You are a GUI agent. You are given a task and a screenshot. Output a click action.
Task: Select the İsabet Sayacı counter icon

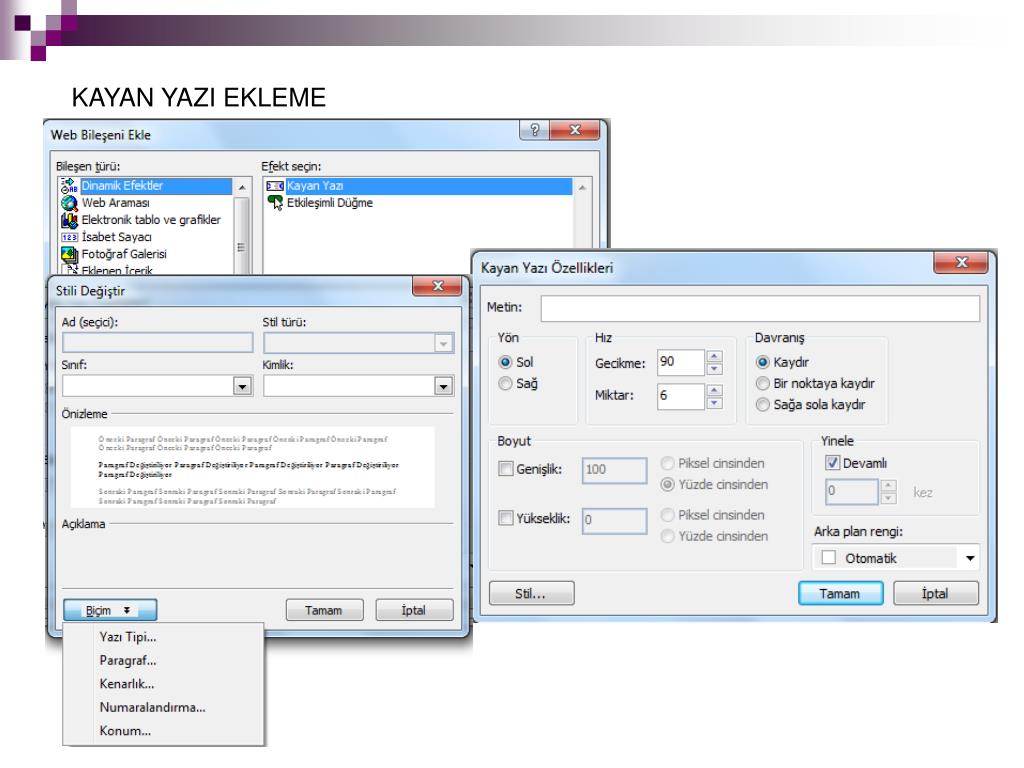click(69, 237)
